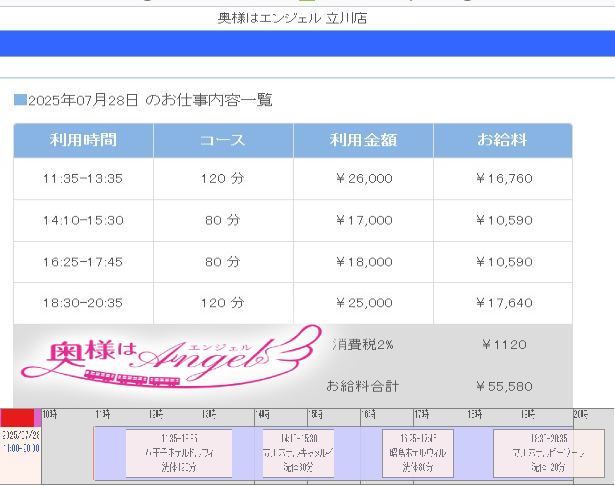Click the ¥17,000 amount cell
The width and height of the screenshot is (615, 486).
coord(363,220)
